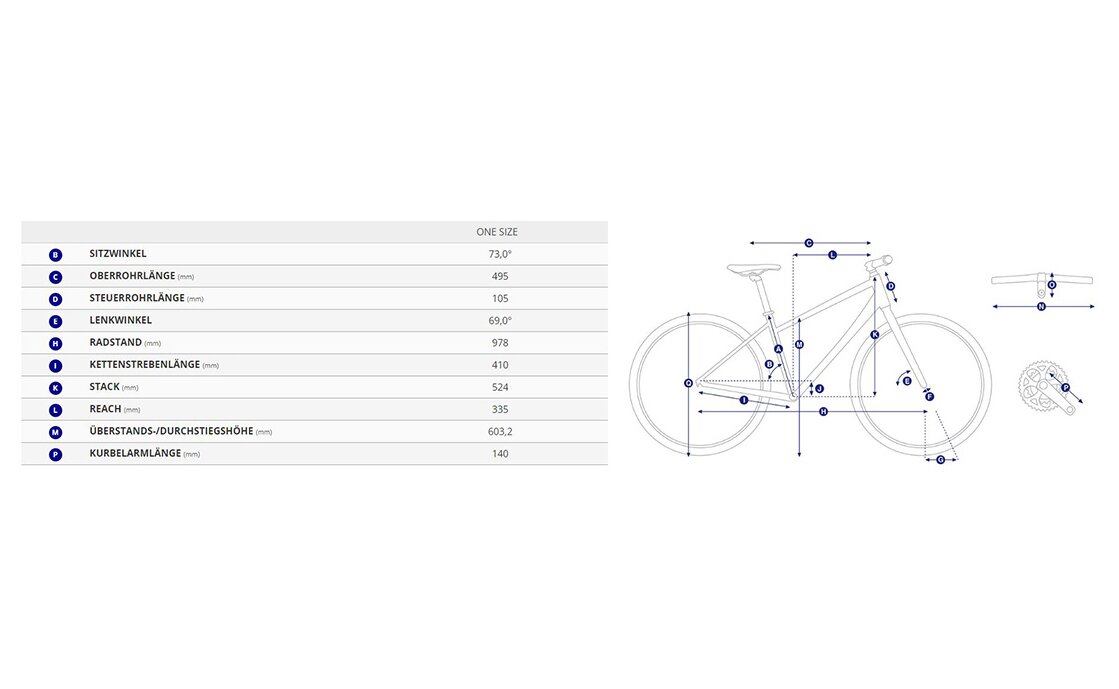Click the C badge beside Oberrohrlänge
This screenshot has width=1119, height=689.
[55, 277]
